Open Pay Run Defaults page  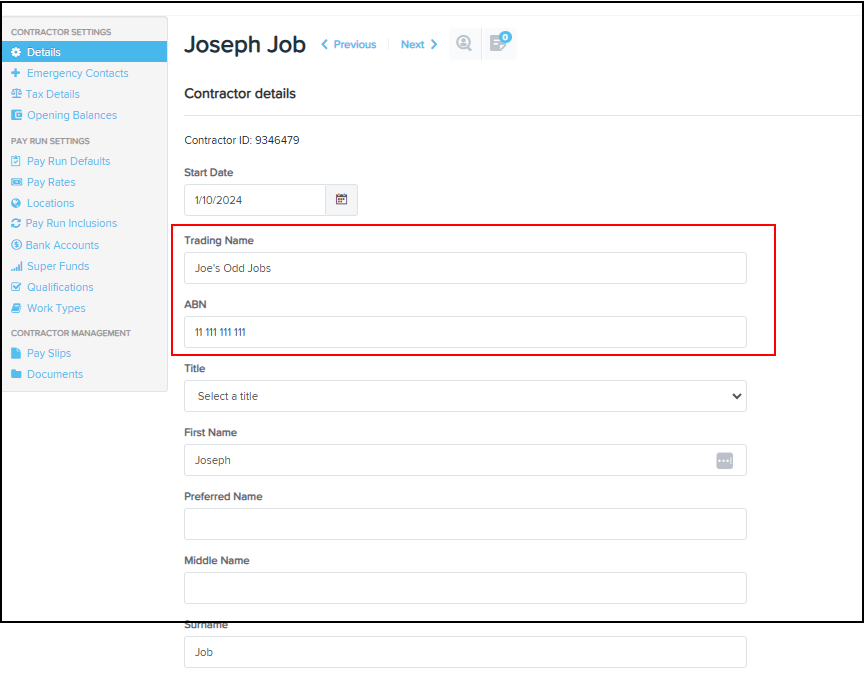click(x=68, y=161)
